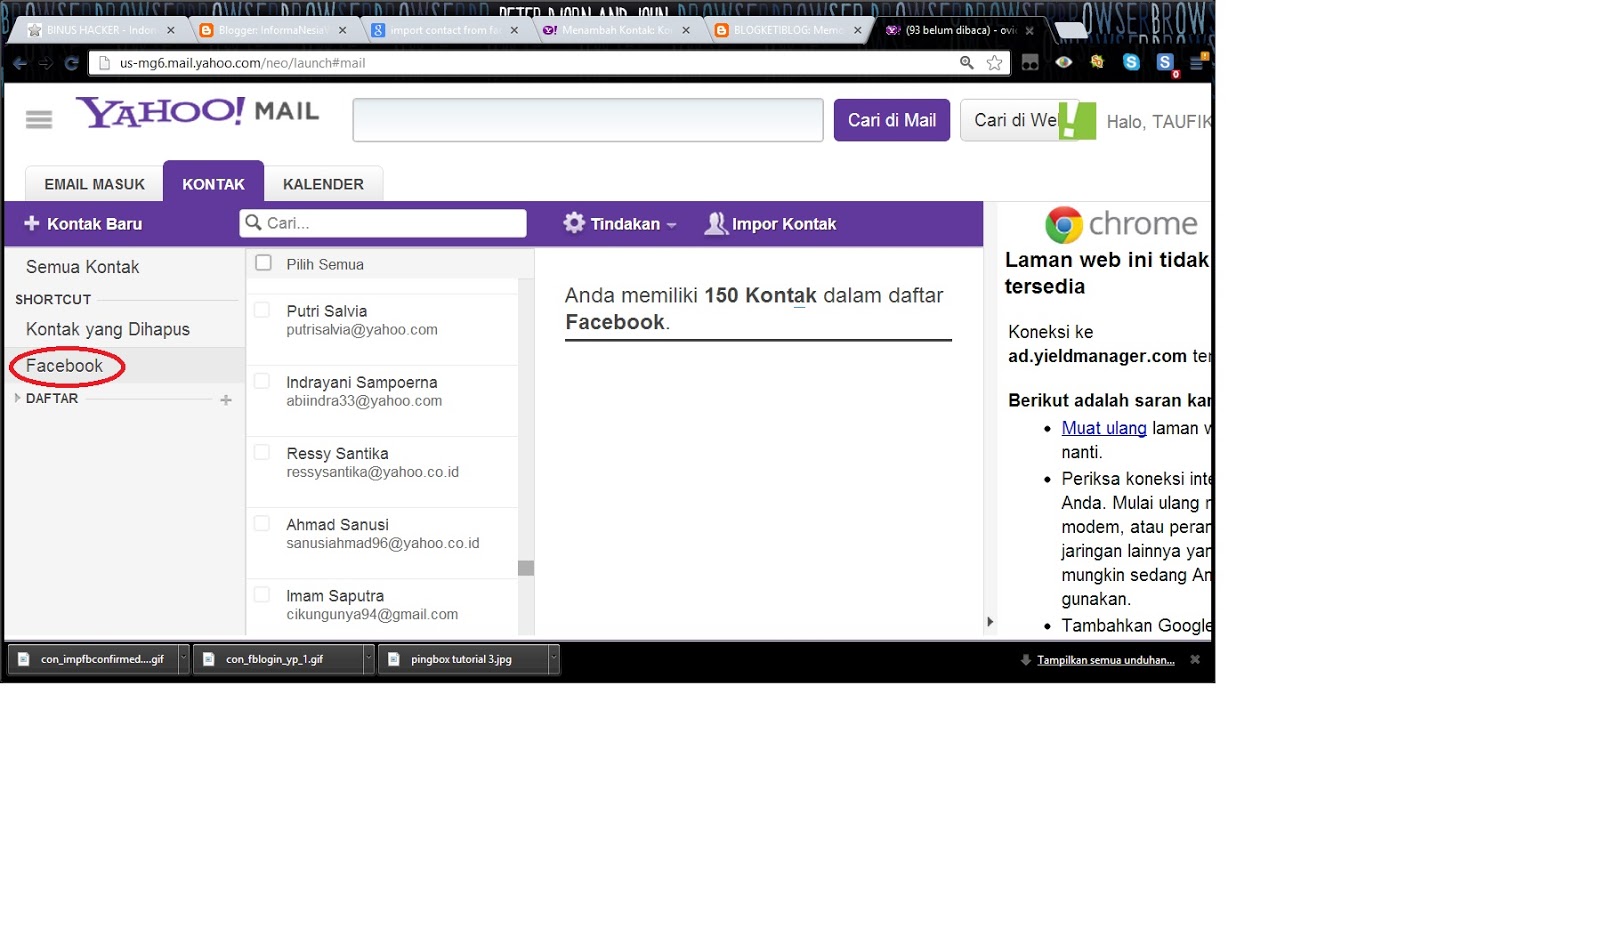Open the Yahoo Mail hamburger menu
The height and width of the screenshot is (936, 1600).
click(x=39, y=120)
